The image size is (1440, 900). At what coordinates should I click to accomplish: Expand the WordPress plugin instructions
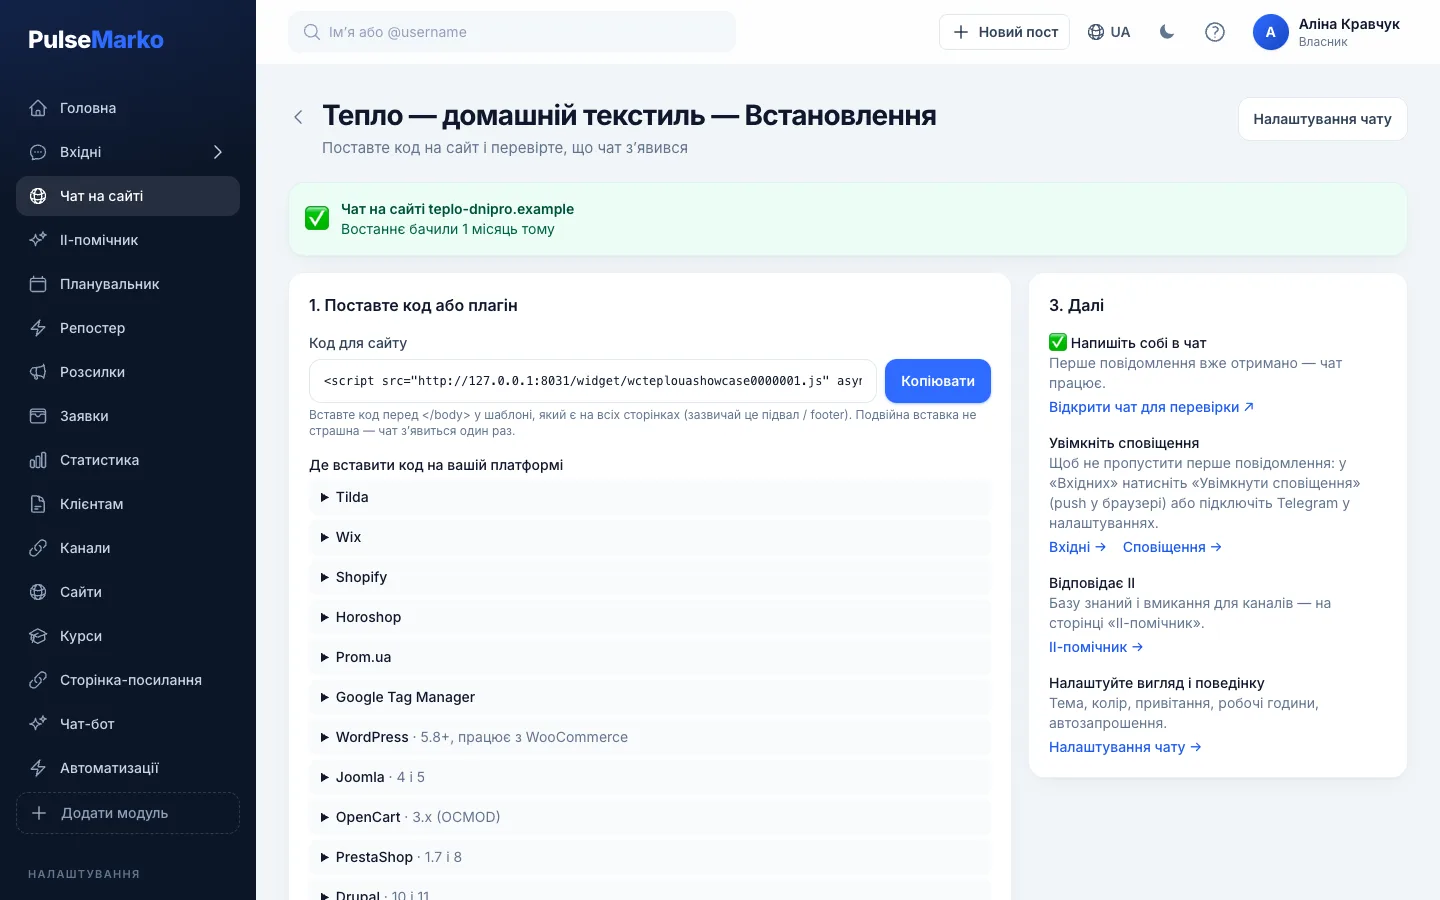tap(650, 737)
